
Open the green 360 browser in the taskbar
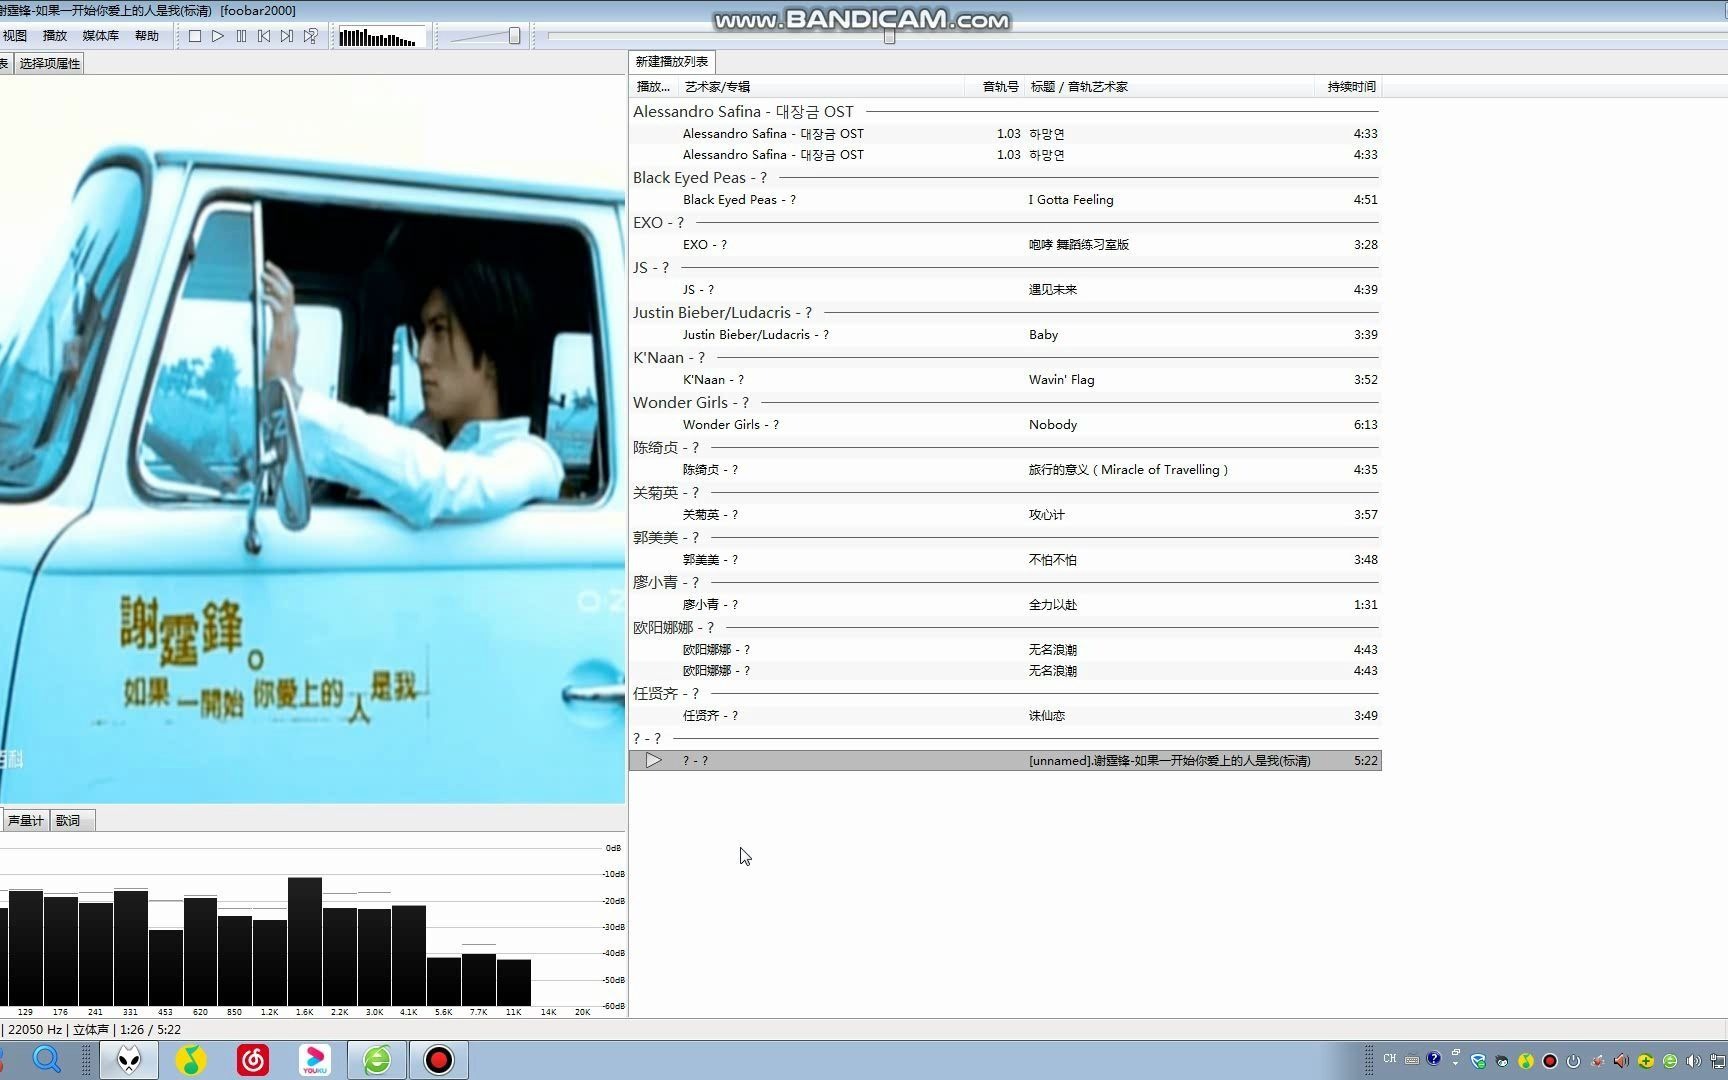[377, 1060]
